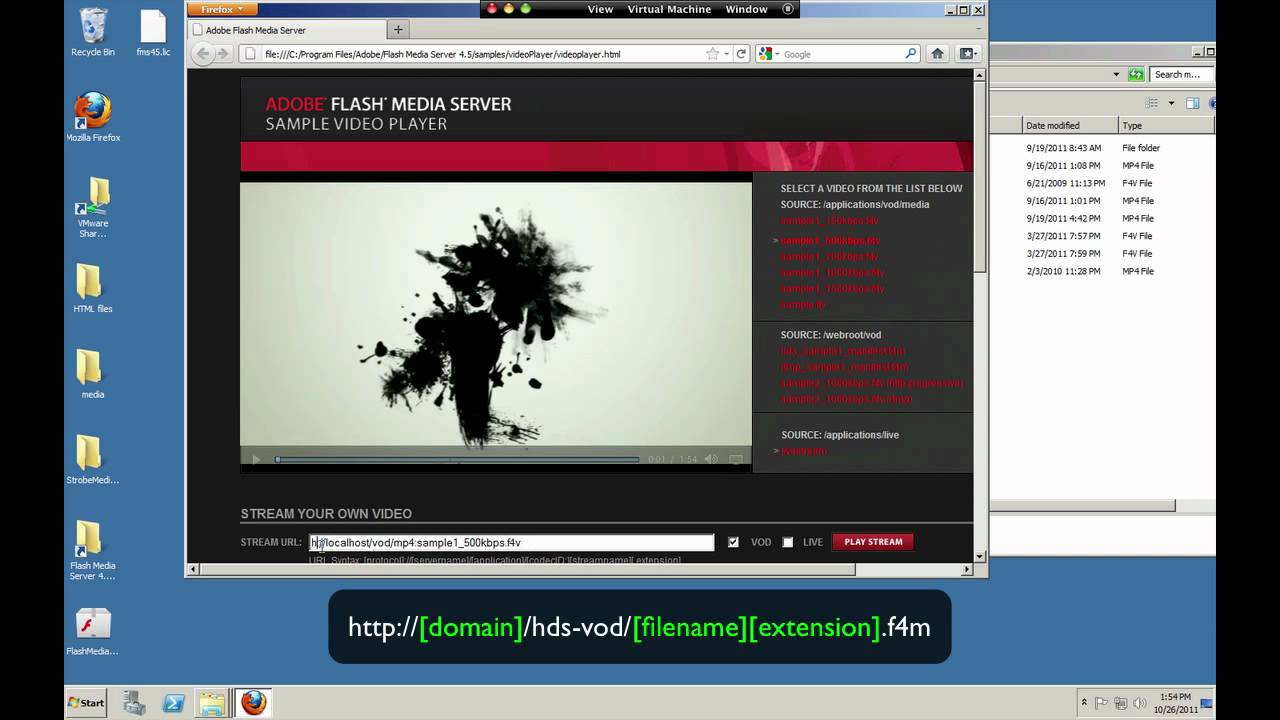1280x720 pixels.
Task: Click the Firefox address bar
Action: (x=480, y=54)
